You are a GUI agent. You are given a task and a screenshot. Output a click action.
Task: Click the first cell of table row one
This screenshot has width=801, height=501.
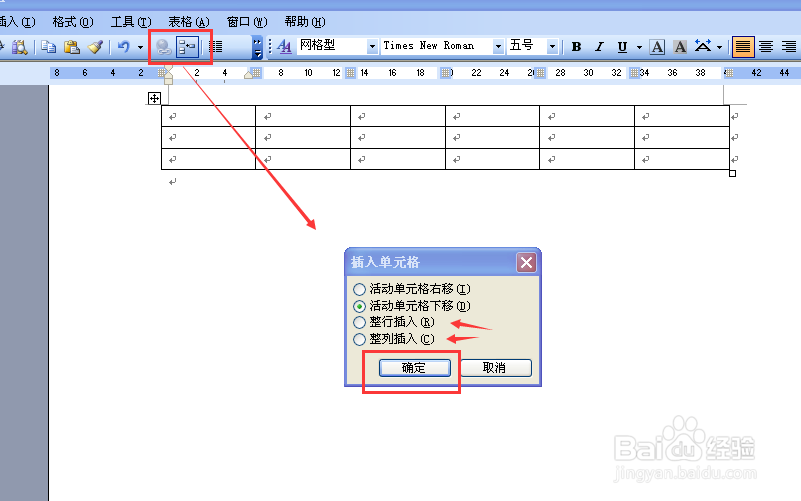(x=208, y=116)
